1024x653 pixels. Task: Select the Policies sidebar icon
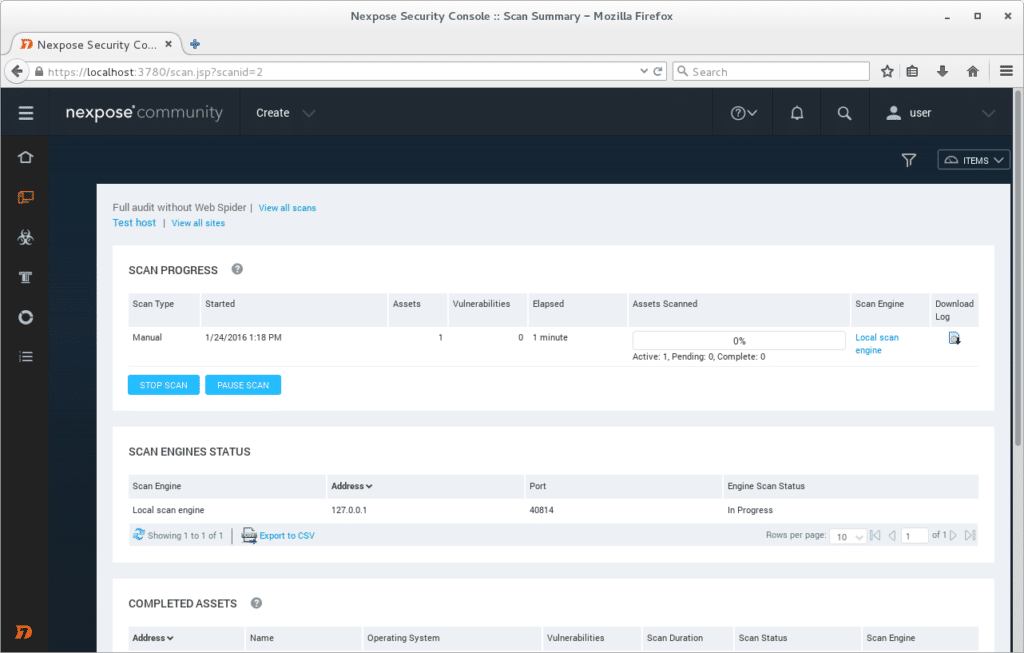point(25,277)
